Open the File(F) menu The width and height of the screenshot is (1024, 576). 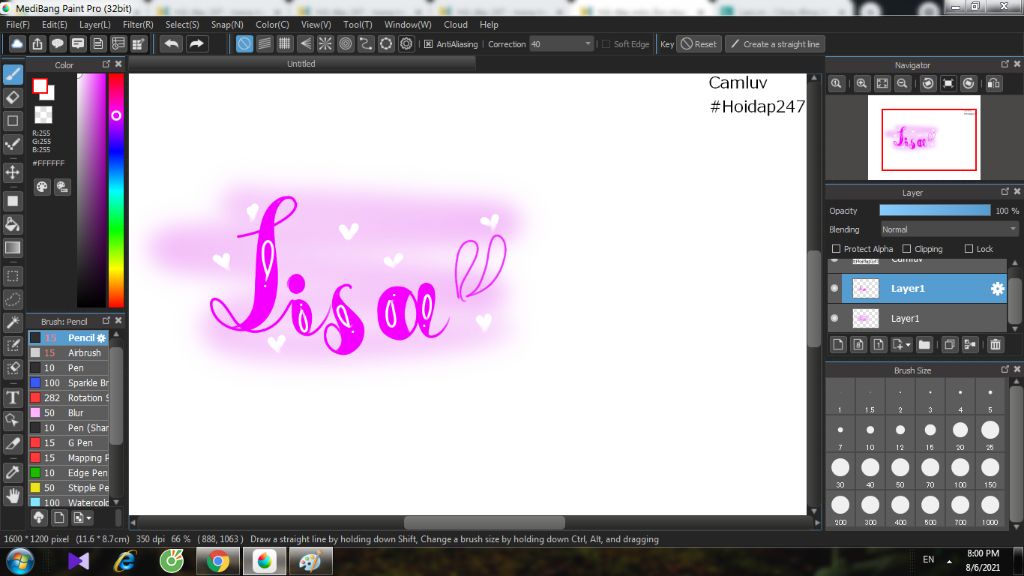(x=18, y=25)
